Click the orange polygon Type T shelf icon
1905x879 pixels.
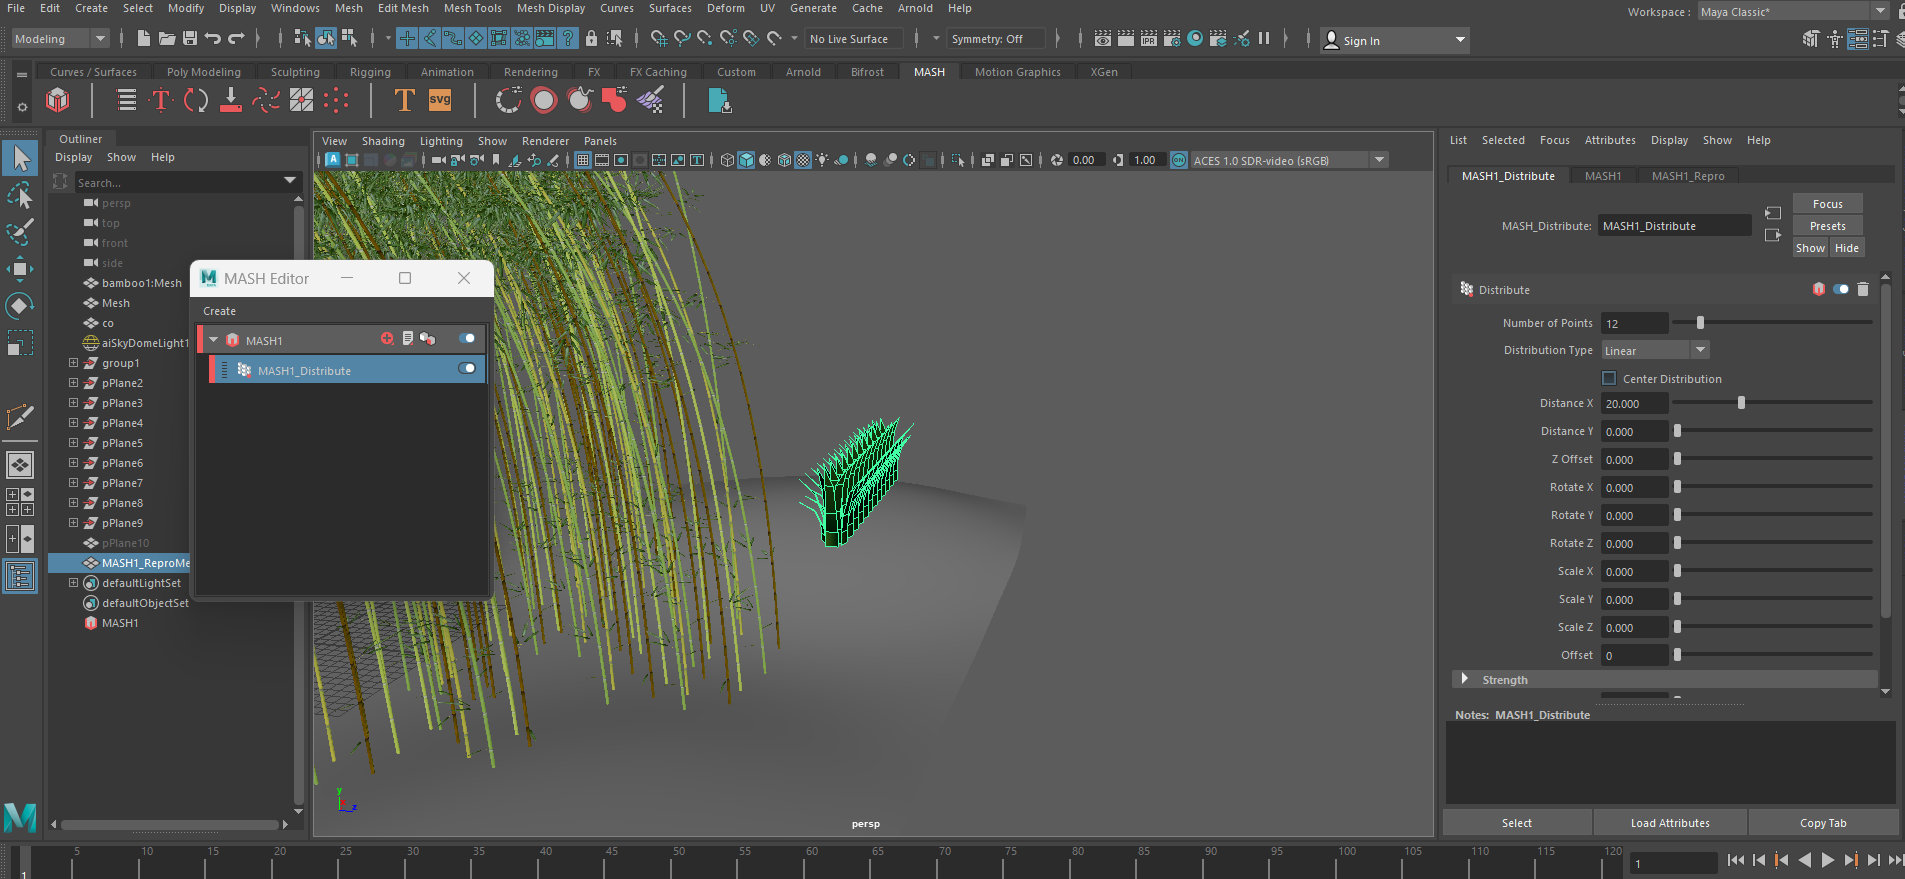(x=404, y=100)
